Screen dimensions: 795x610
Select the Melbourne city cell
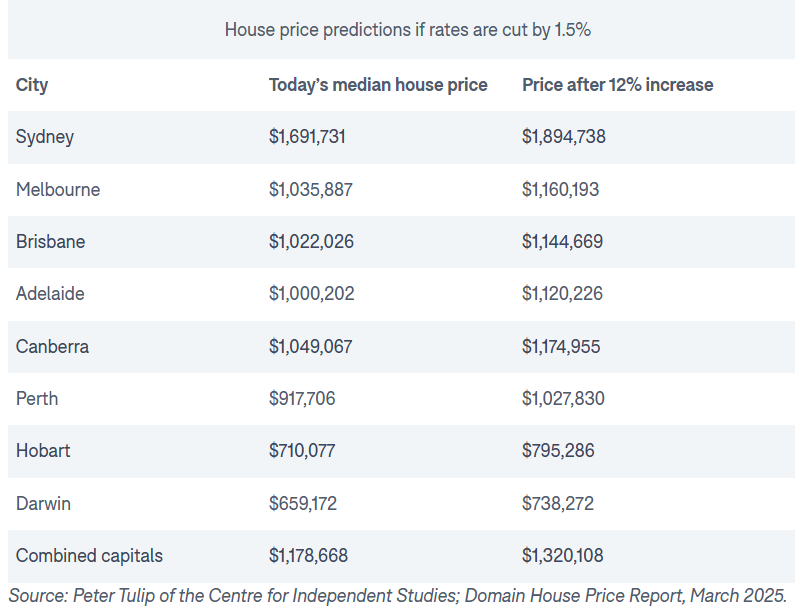click(x=58, y=189)
